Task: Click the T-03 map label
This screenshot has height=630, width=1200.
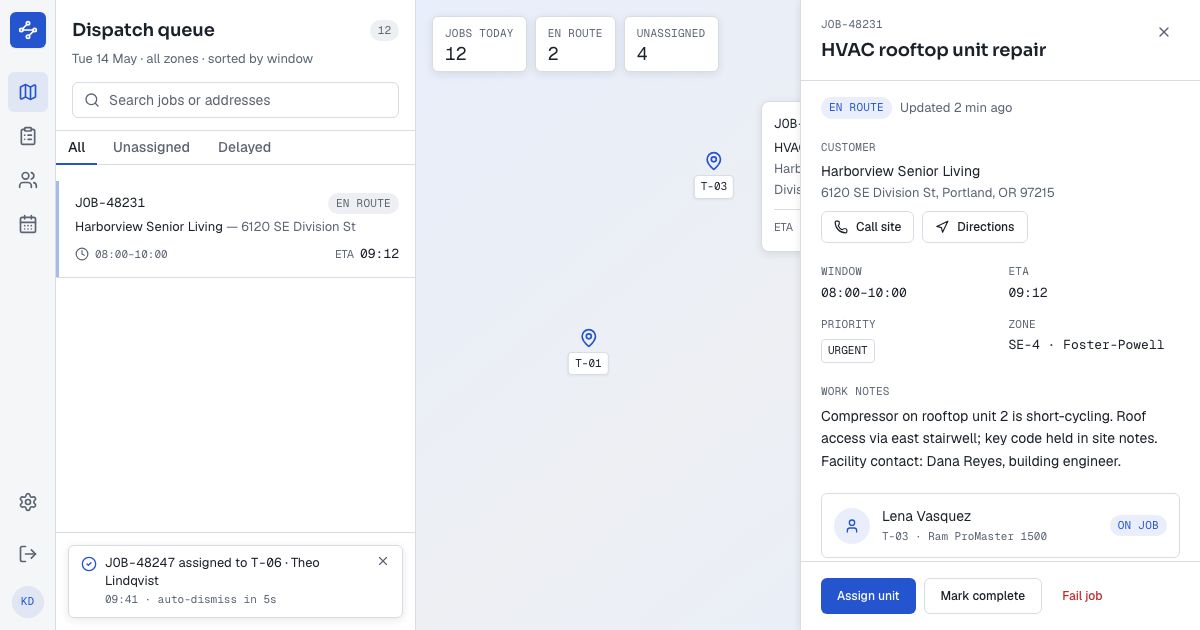Action: tap(714, 186)
